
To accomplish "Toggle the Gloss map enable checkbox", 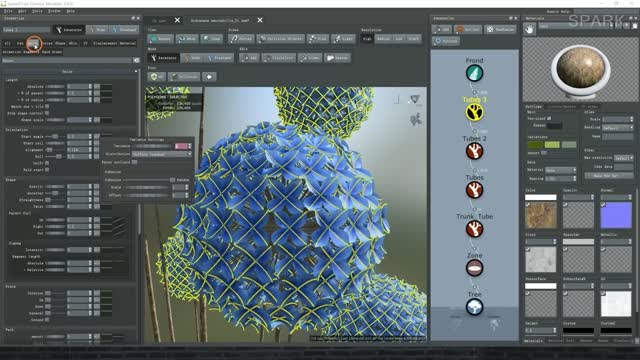I will point(528,249).
